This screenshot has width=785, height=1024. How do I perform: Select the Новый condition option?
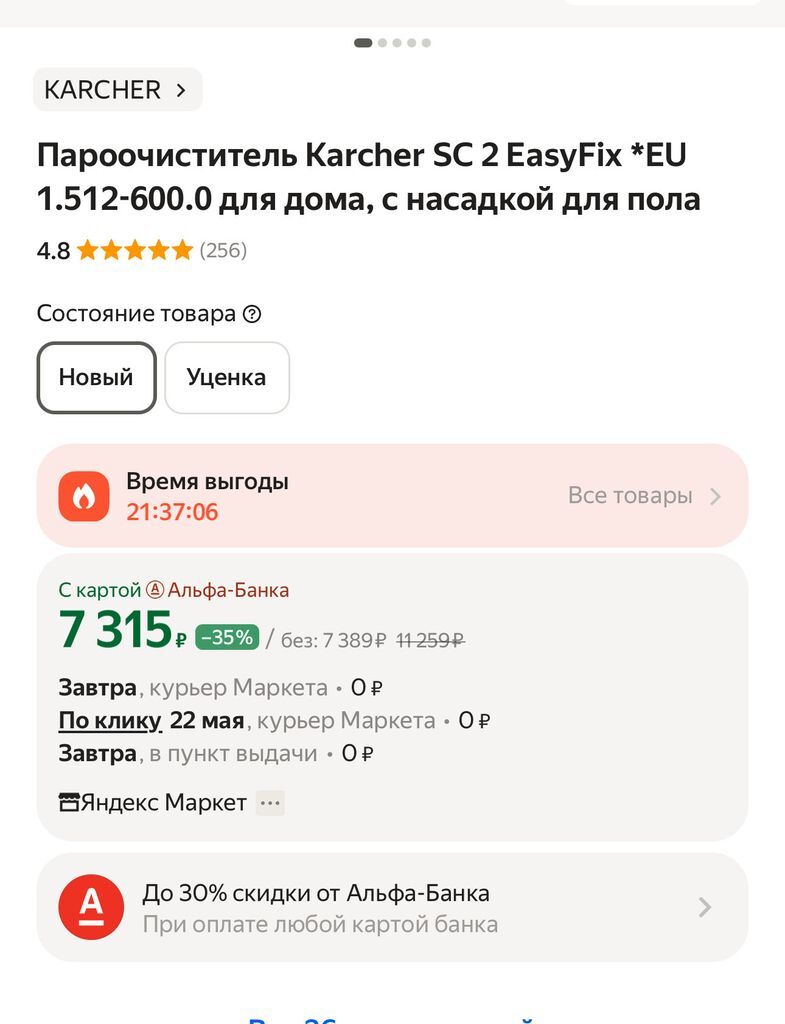pyautogui.click(x=96, y=377)
